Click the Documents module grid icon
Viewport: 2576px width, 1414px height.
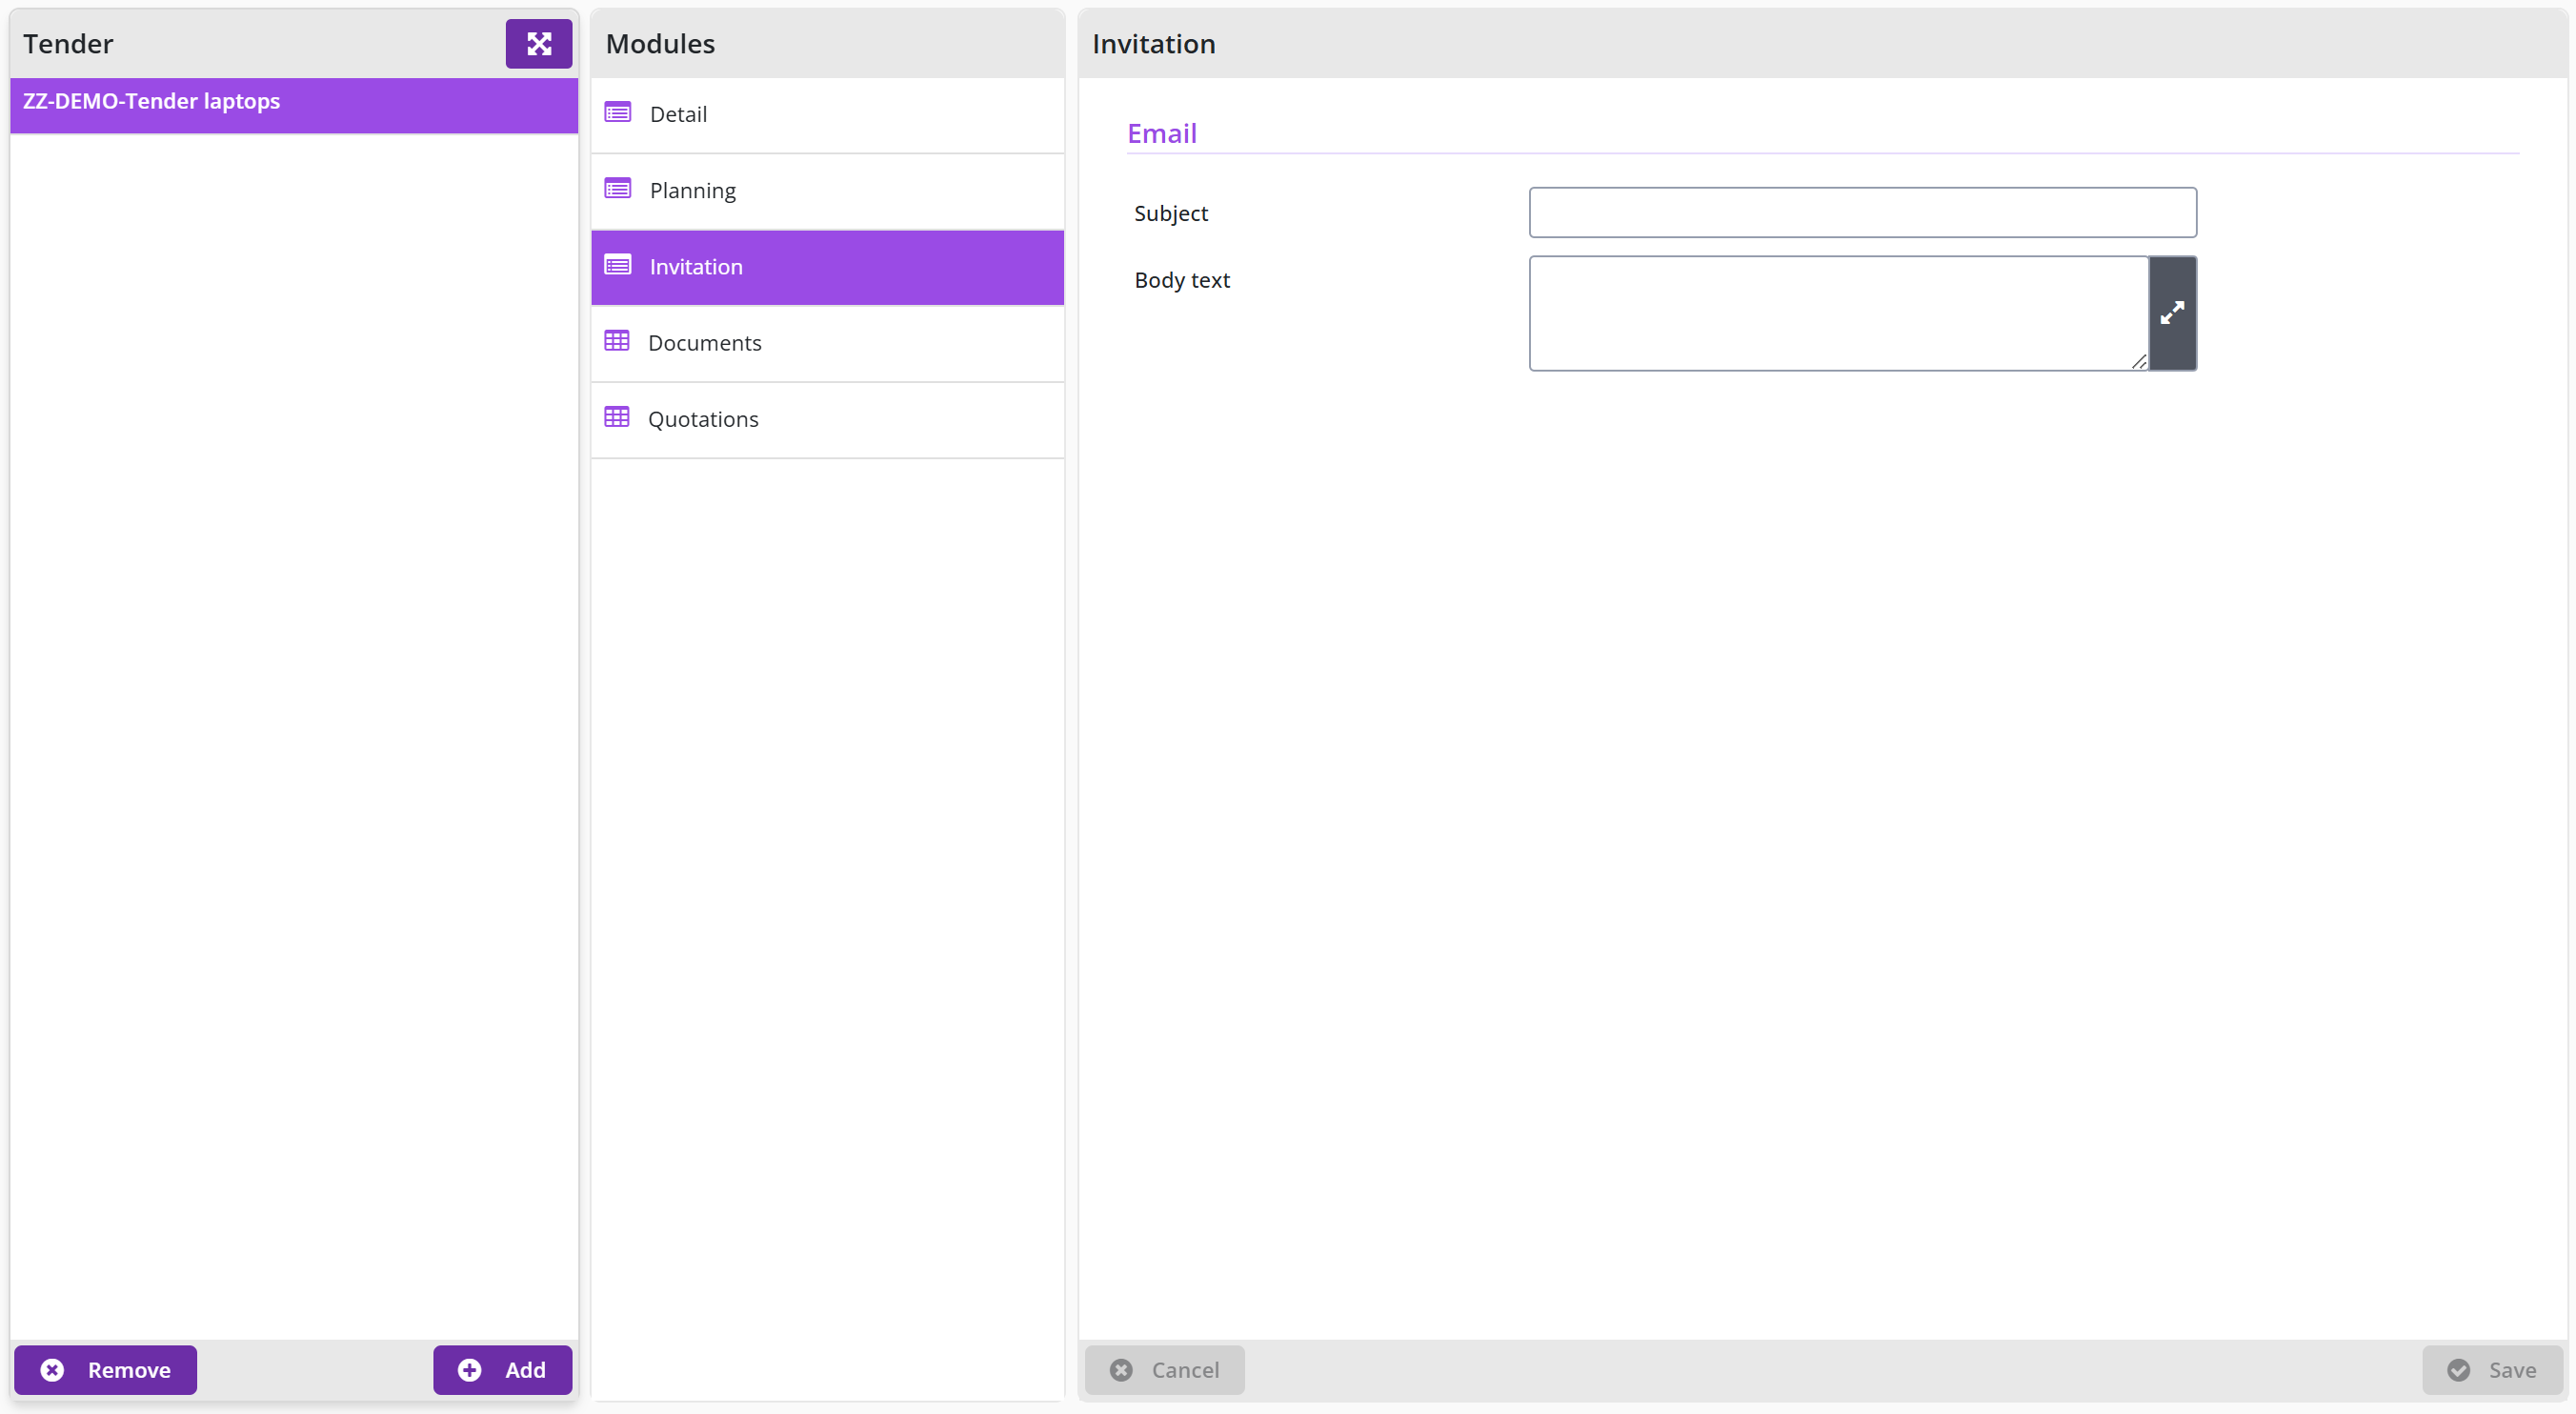[617, 341]
